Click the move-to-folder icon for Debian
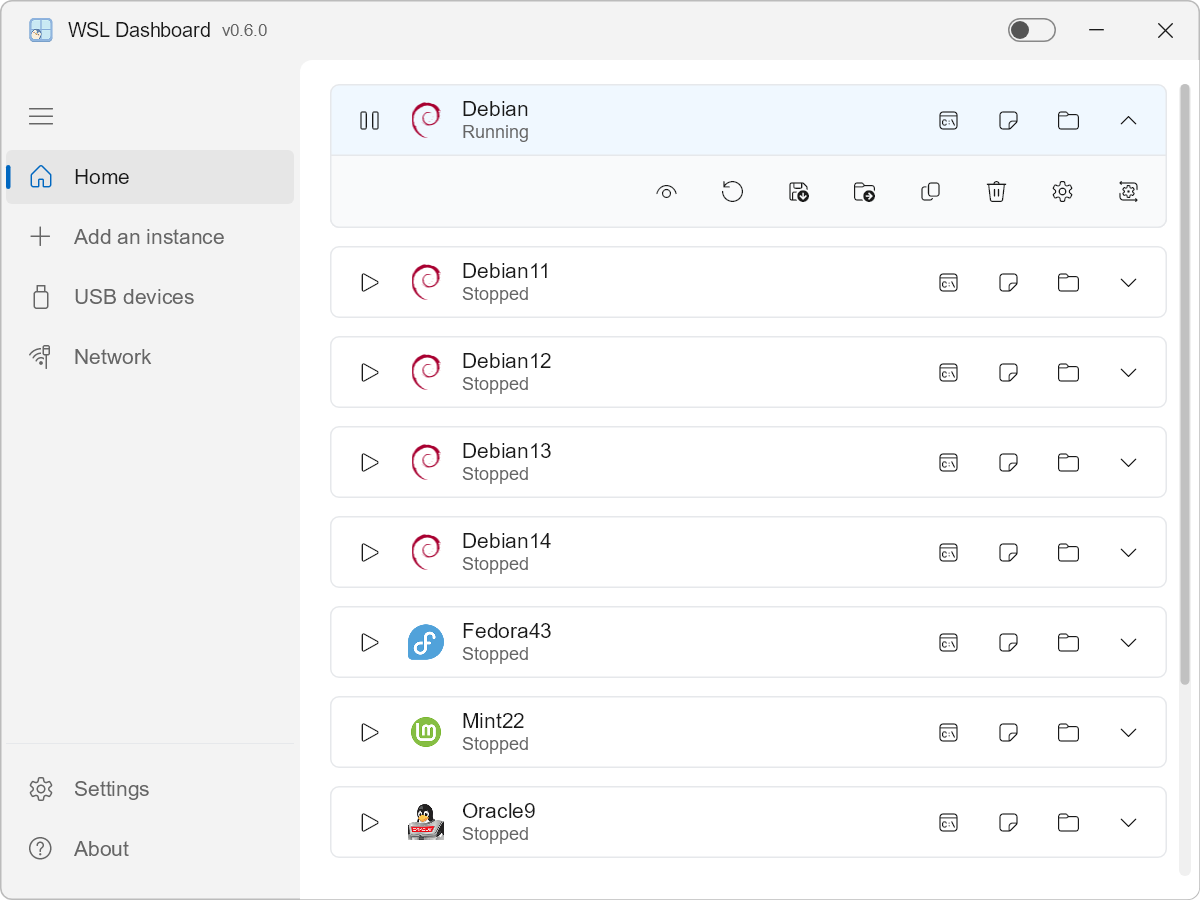 coord(864,191)
